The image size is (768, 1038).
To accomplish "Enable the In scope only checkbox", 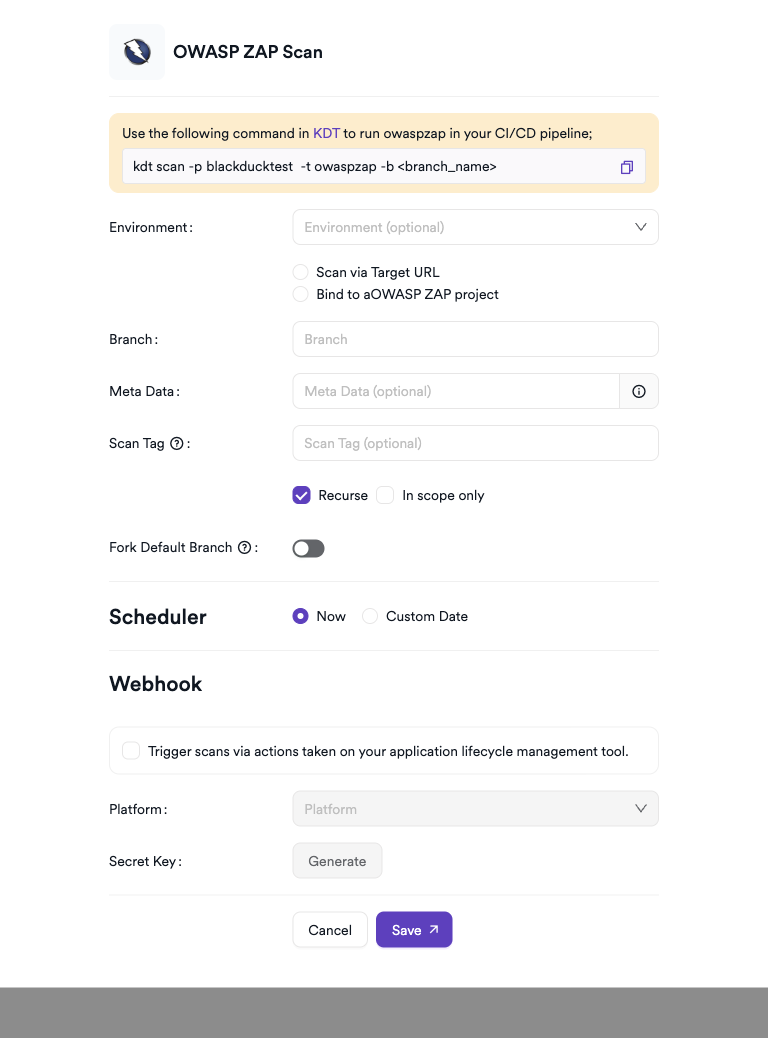I will coord(385,495).
